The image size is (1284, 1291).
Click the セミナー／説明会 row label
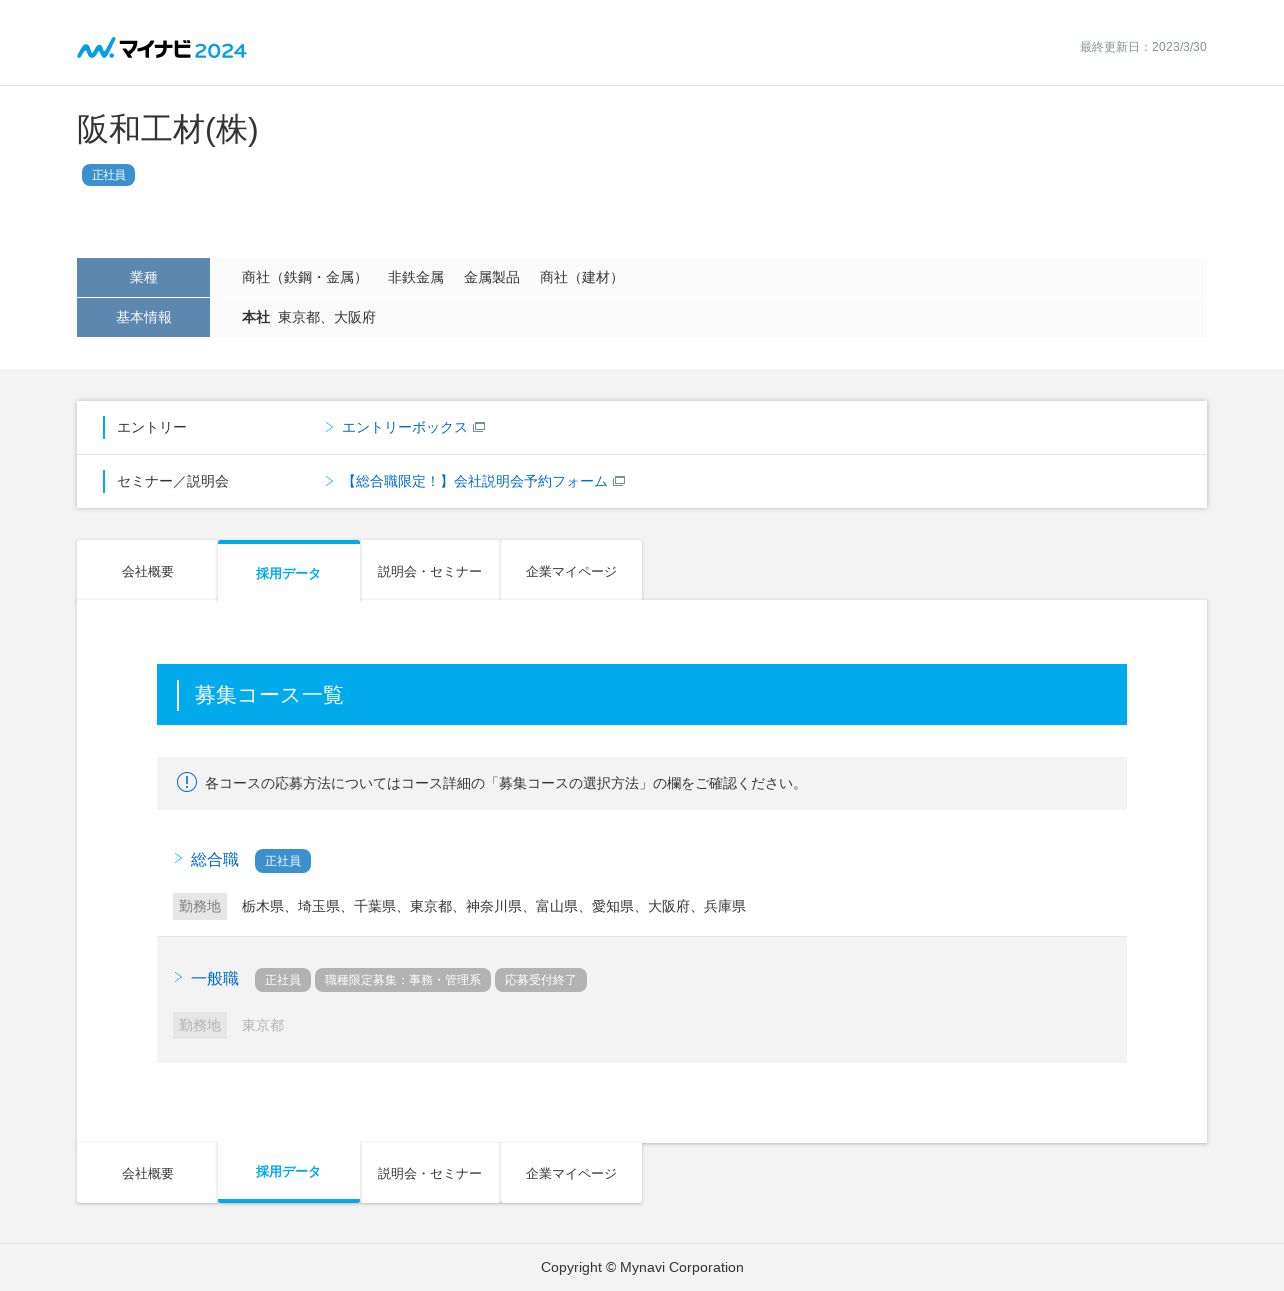pos(173,482)
